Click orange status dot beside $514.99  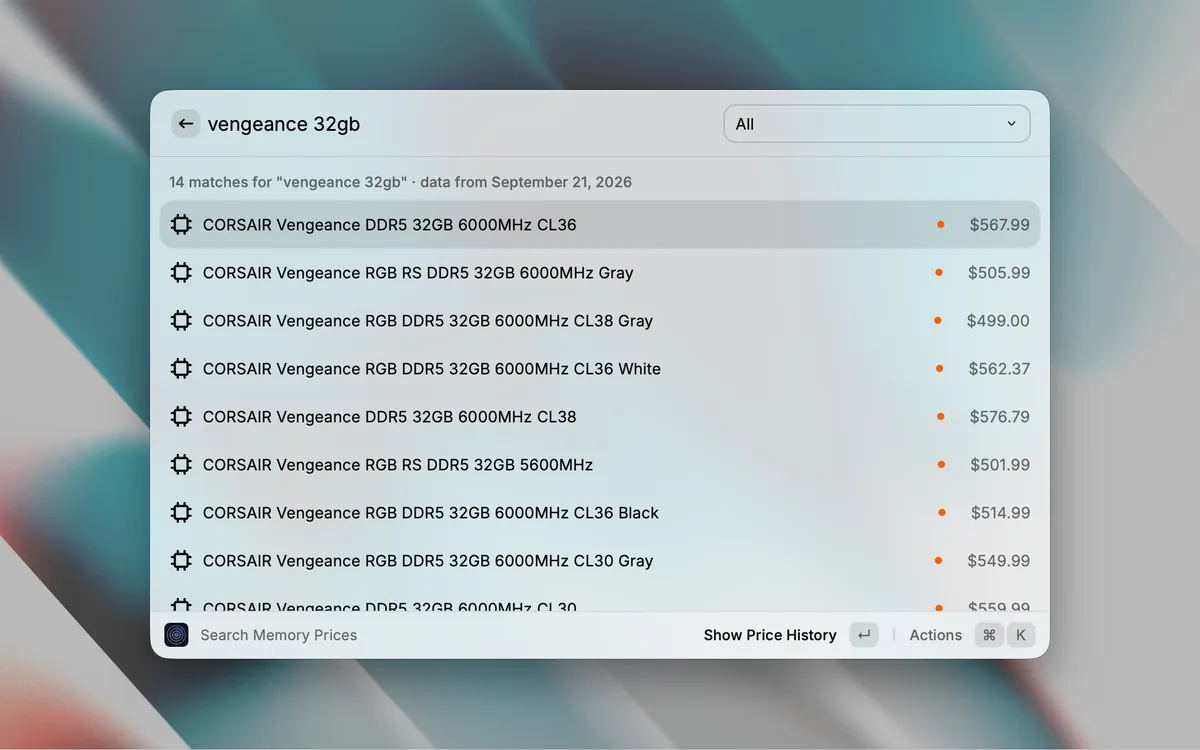942,513
